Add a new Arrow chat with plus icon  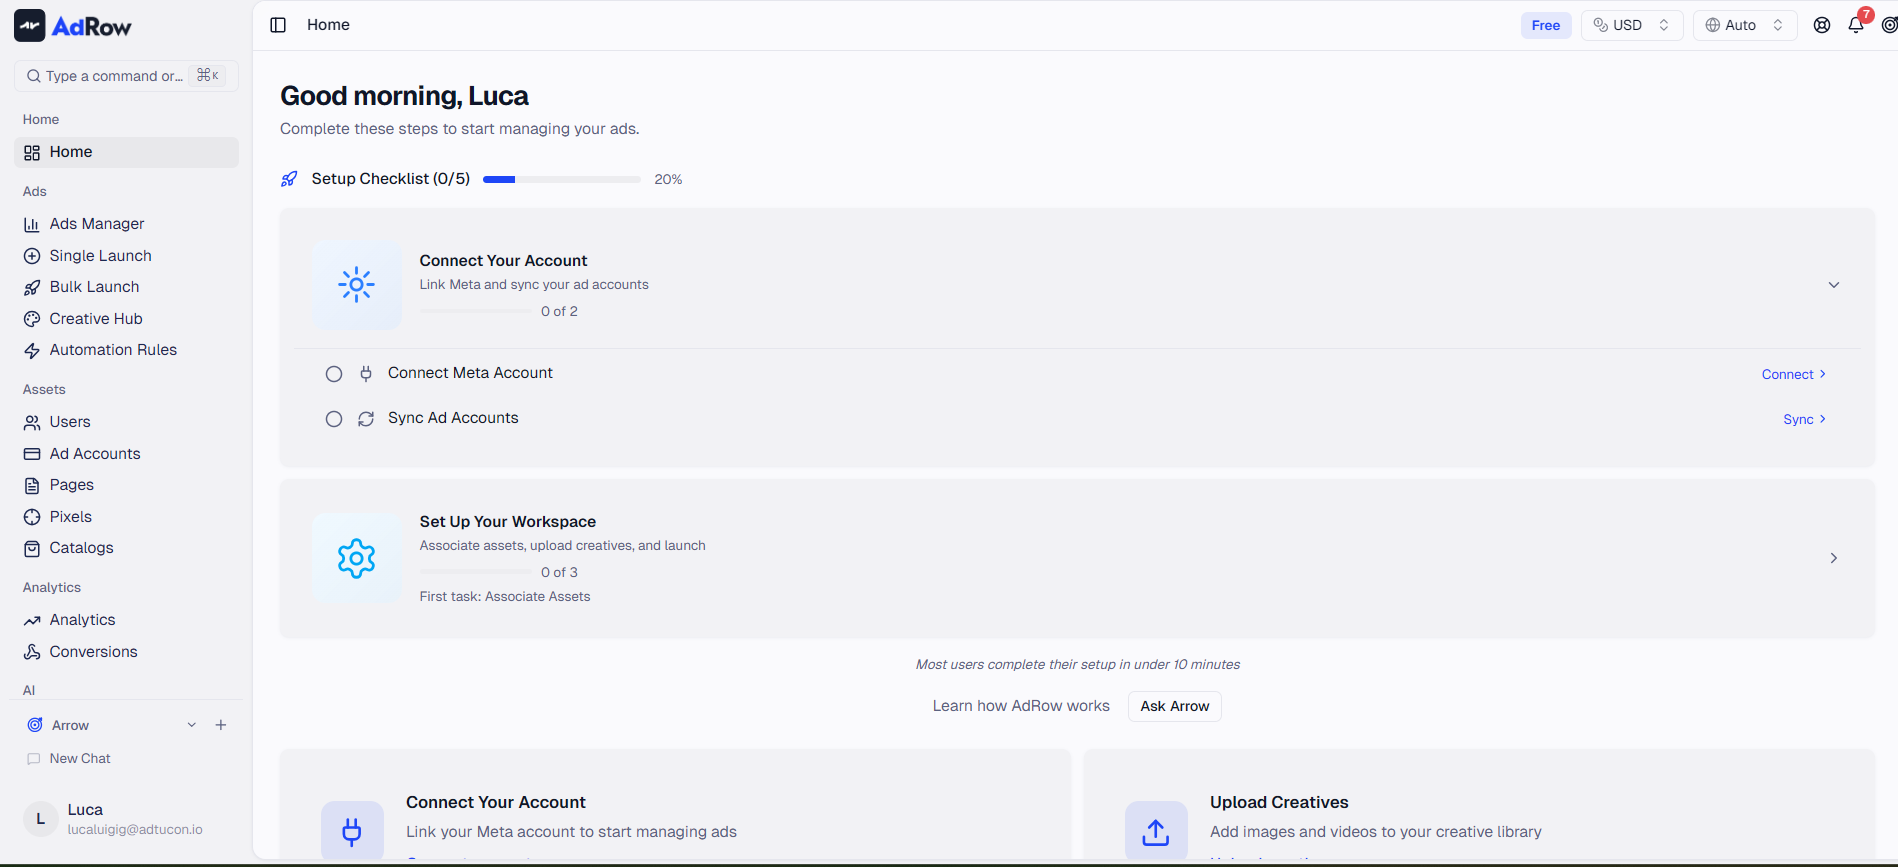pos(221,725)
